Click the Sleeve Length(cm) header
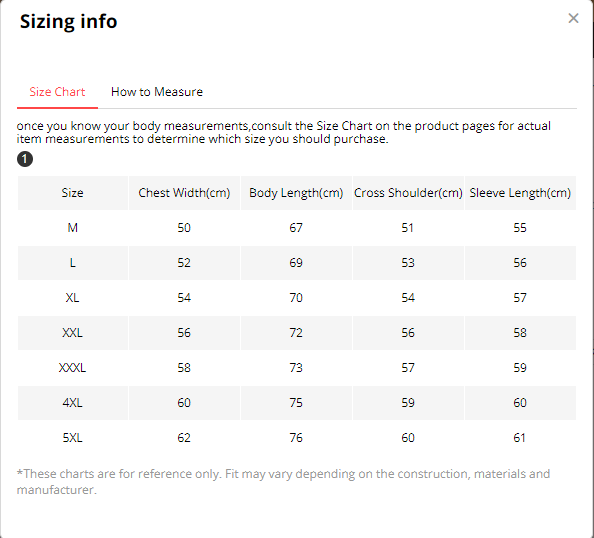Image resolution: width=594 pixels, height=538 pixels. (x=520, y=193)
